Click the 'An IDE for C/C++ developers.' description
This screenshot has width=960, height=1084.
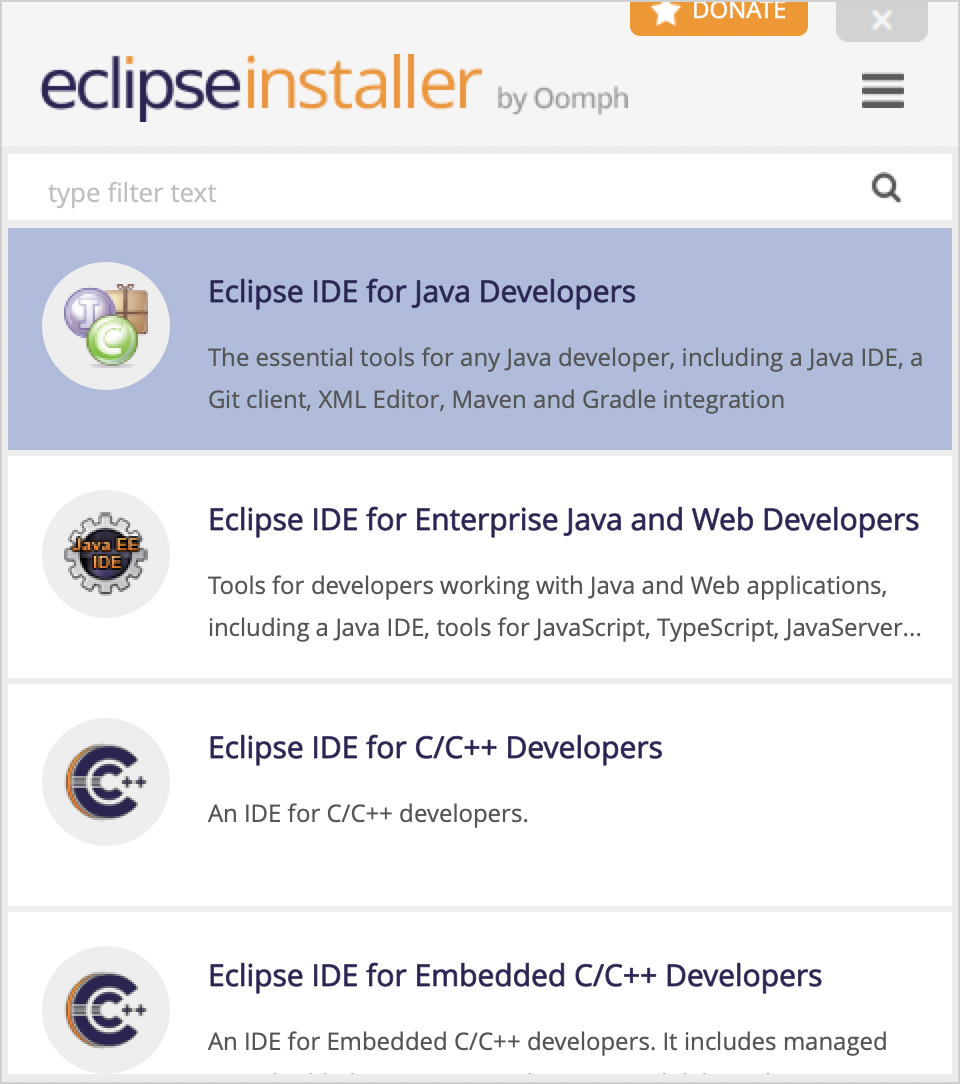[368, 814]
